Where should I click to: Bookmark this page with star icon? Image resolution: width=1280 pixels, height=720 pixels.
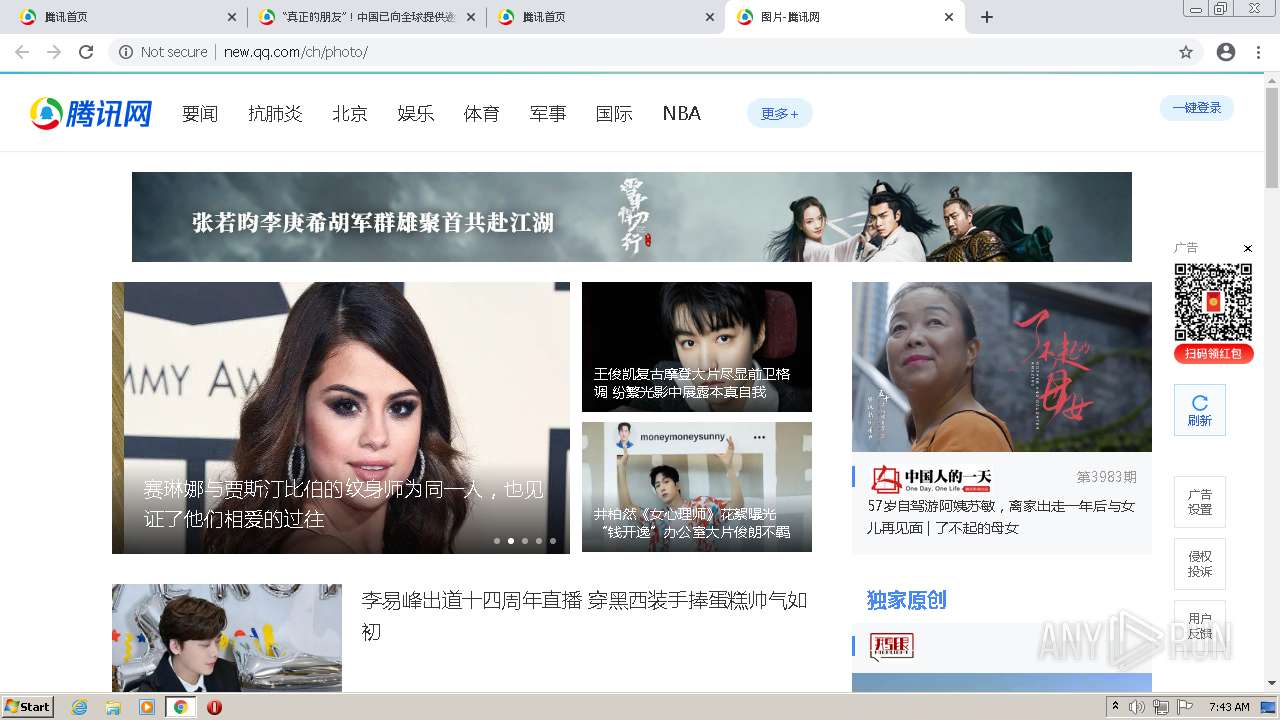coord(1186,52)
